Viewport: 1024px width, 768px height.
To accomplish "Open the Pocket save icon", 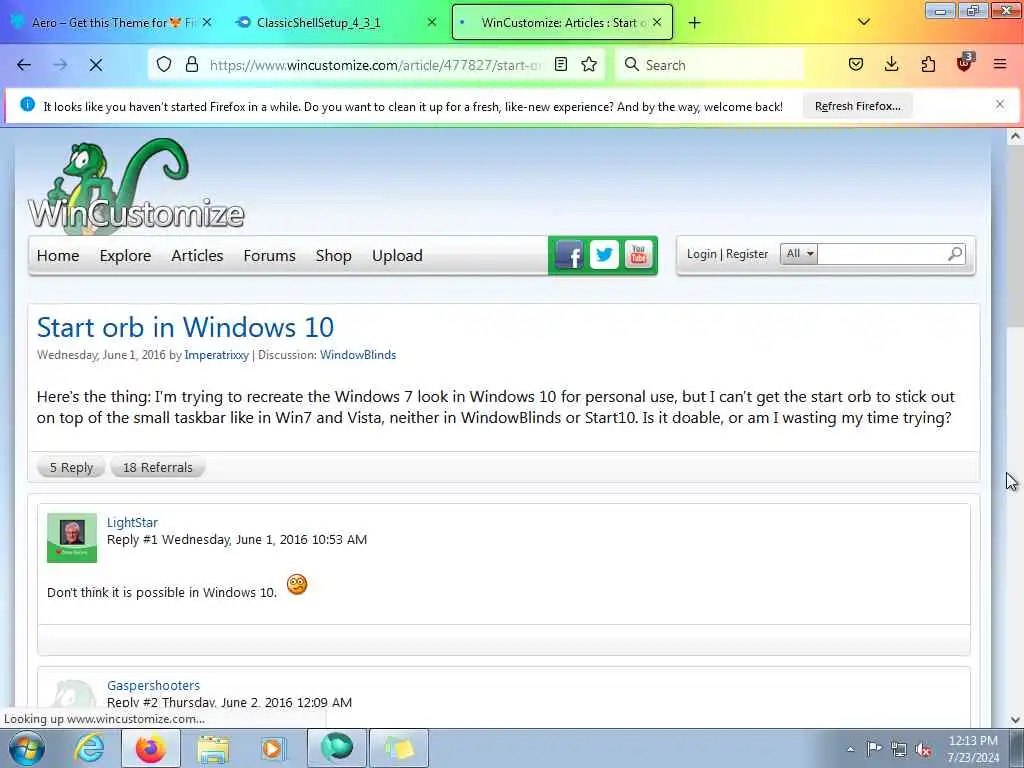I will 856,65.
